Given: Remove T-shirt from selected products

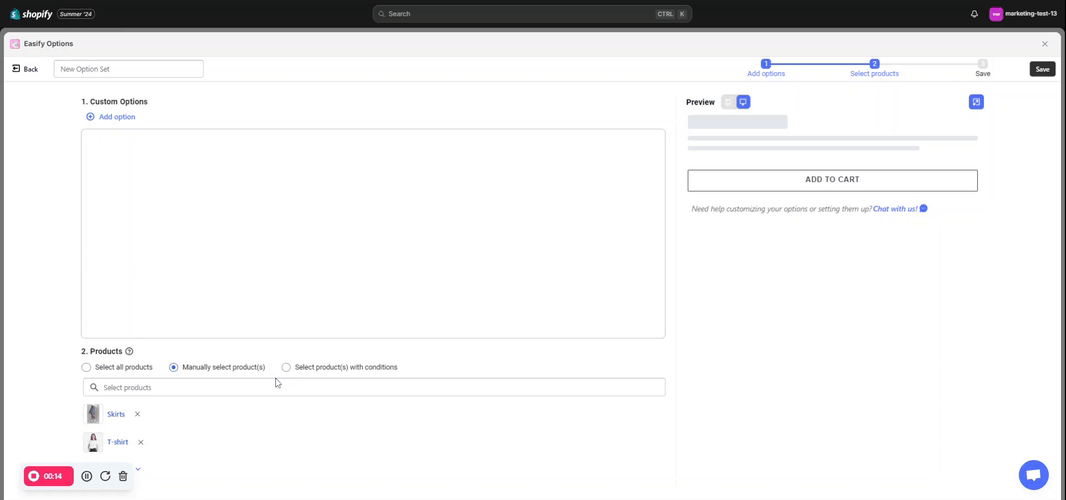Looking at the screenshot, I should (141, 442).
